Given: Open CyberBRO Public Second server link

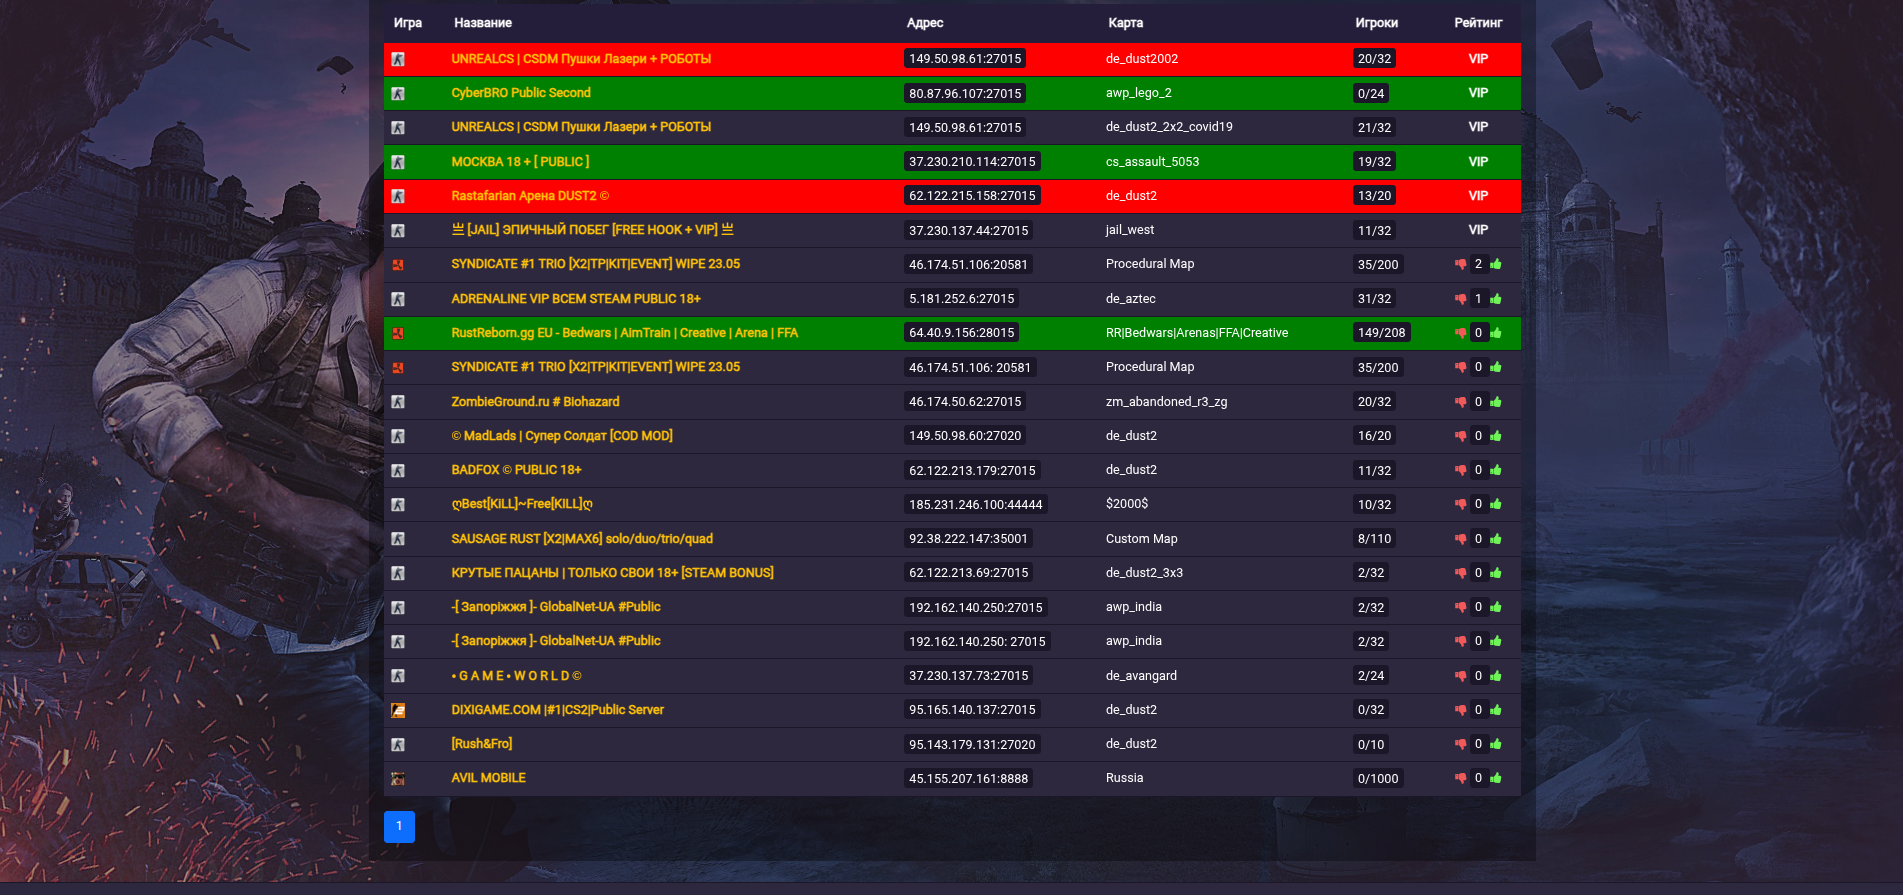Looking at the screenshot, I should click(521, 93).
